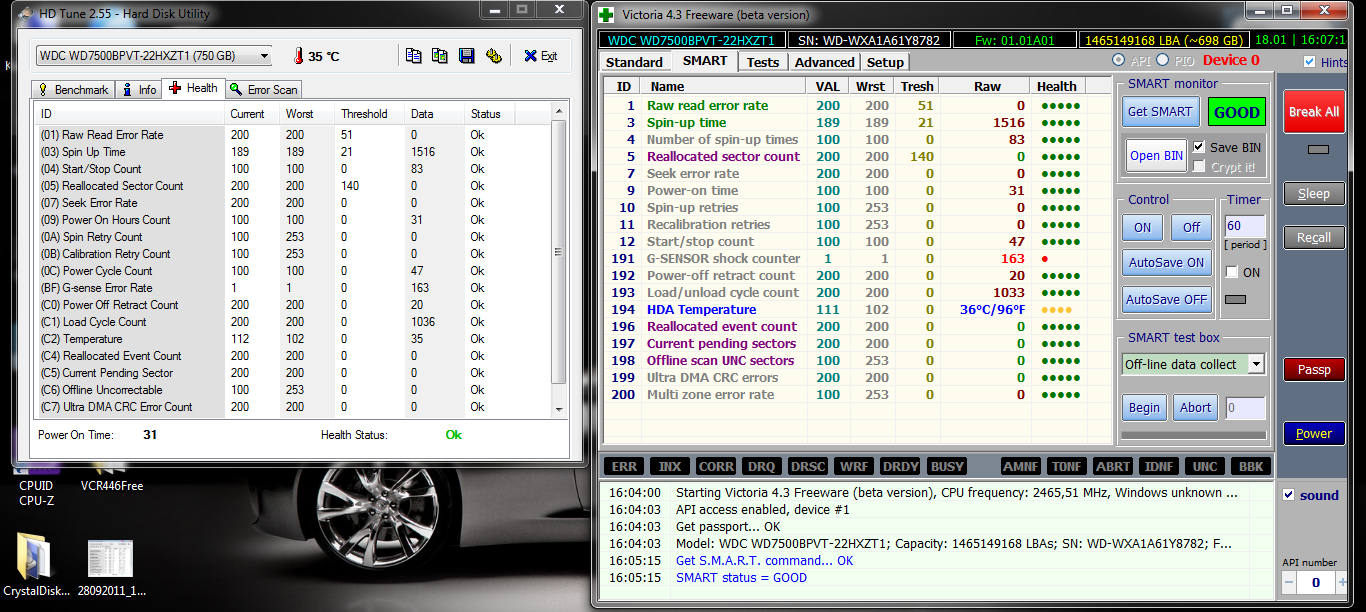Open the CrystalDisk folder on the desktop

click(x=36, y=565)
